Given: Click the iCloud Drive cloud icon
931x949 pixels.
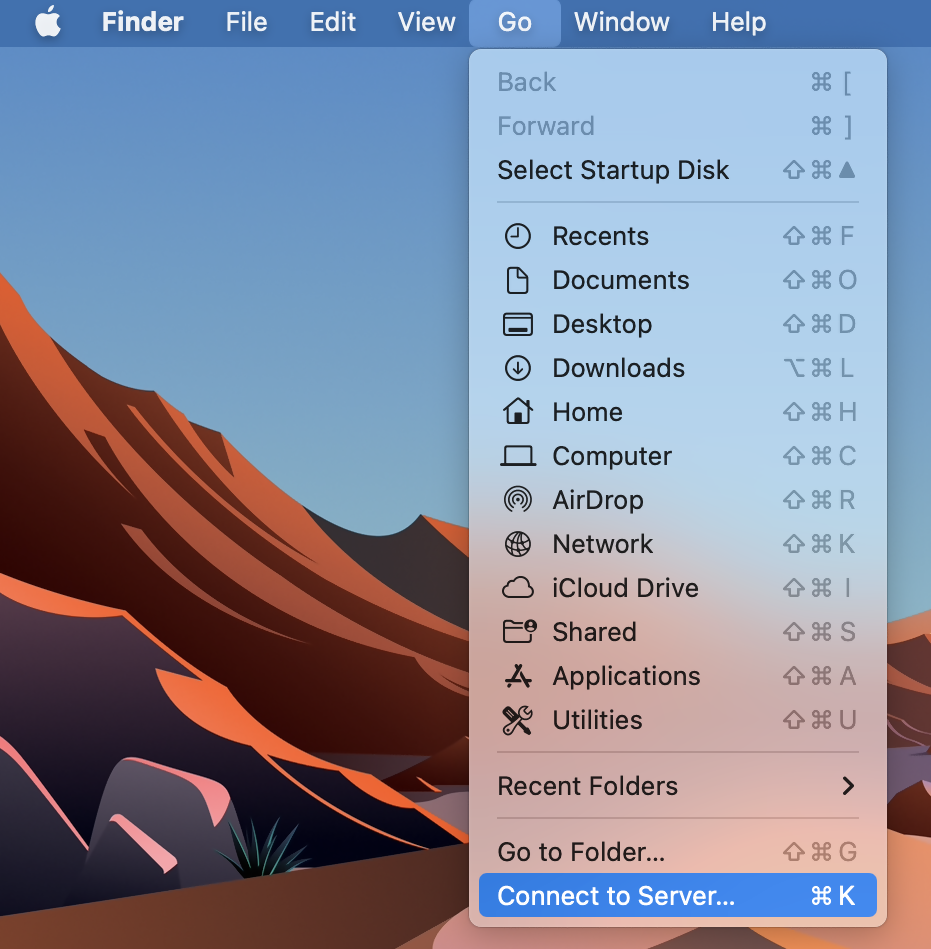Looking at the screenshot, I should coord(518,588).
